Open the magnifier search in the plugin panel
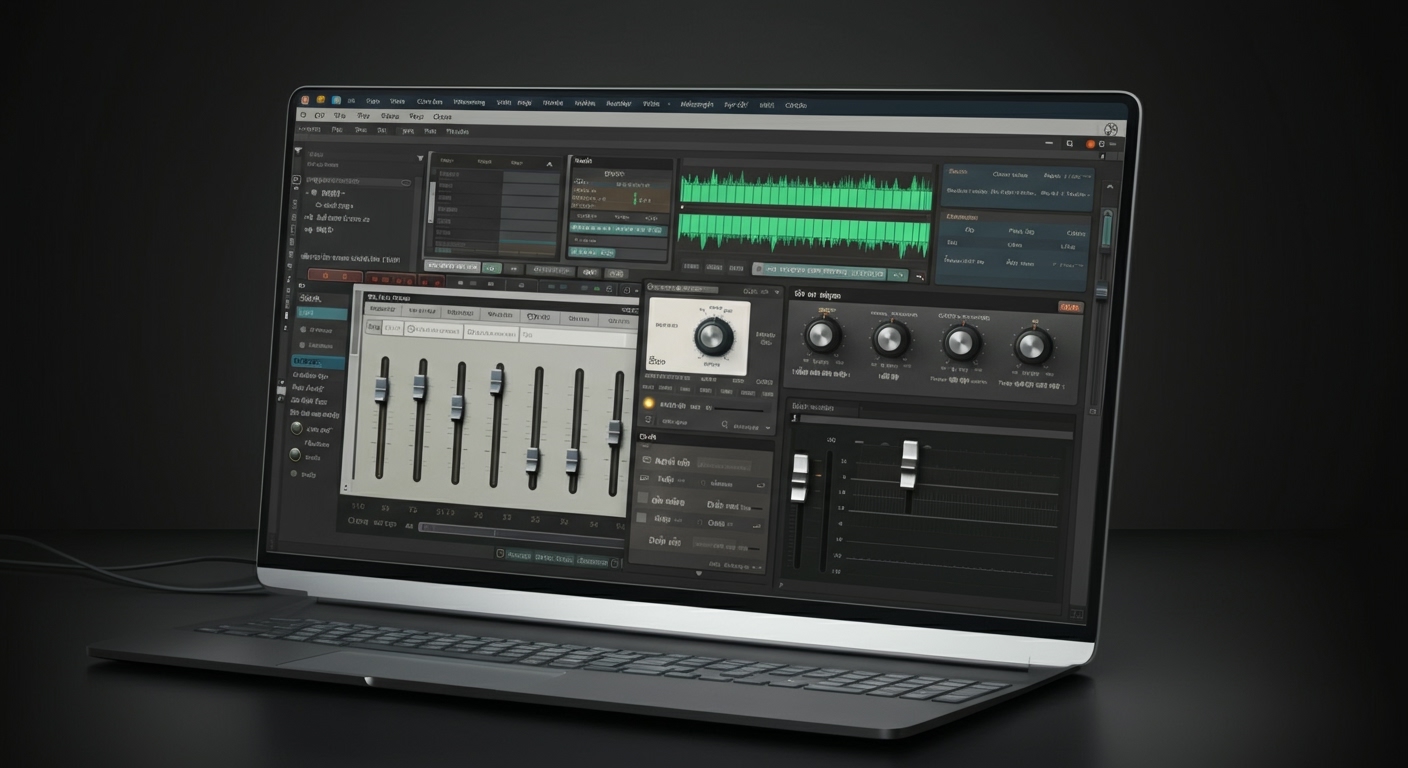 724,425
